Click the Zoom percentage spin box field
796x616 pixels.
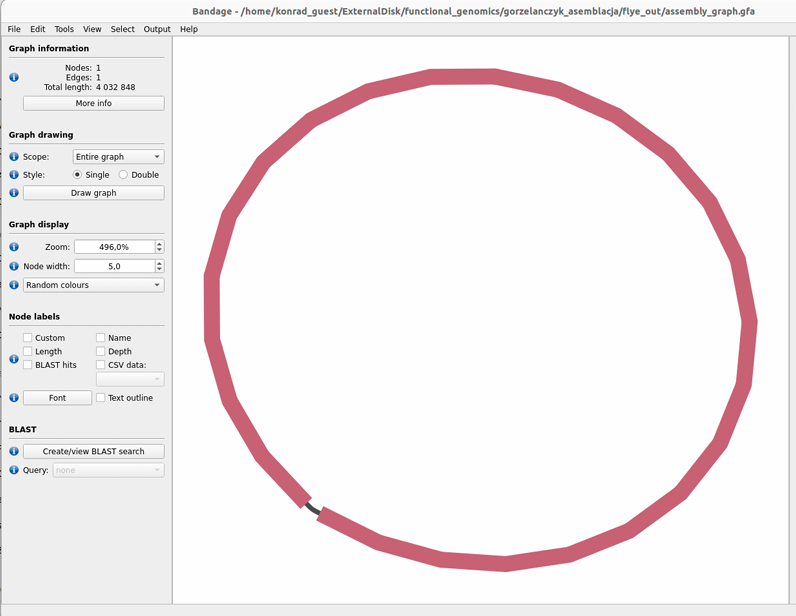click(113, 247)
